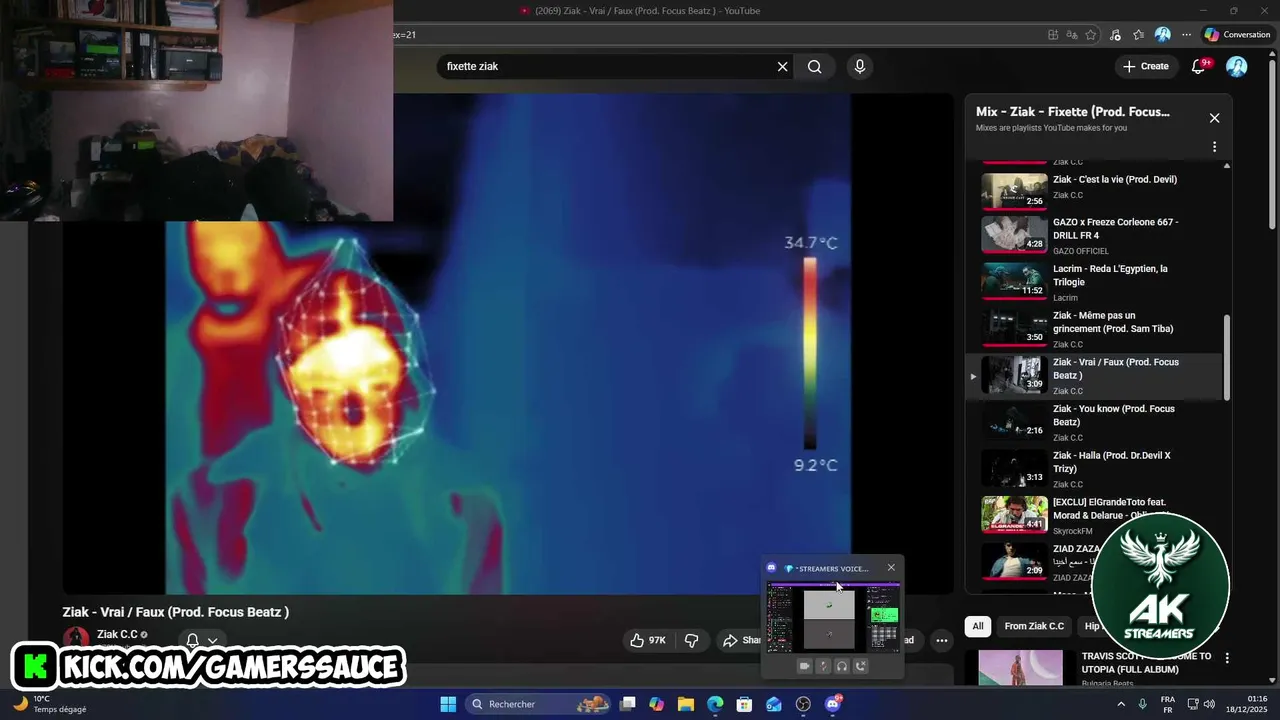Open Task View on the taskbar
This screenshot has width=1280, height=720.
627,704
